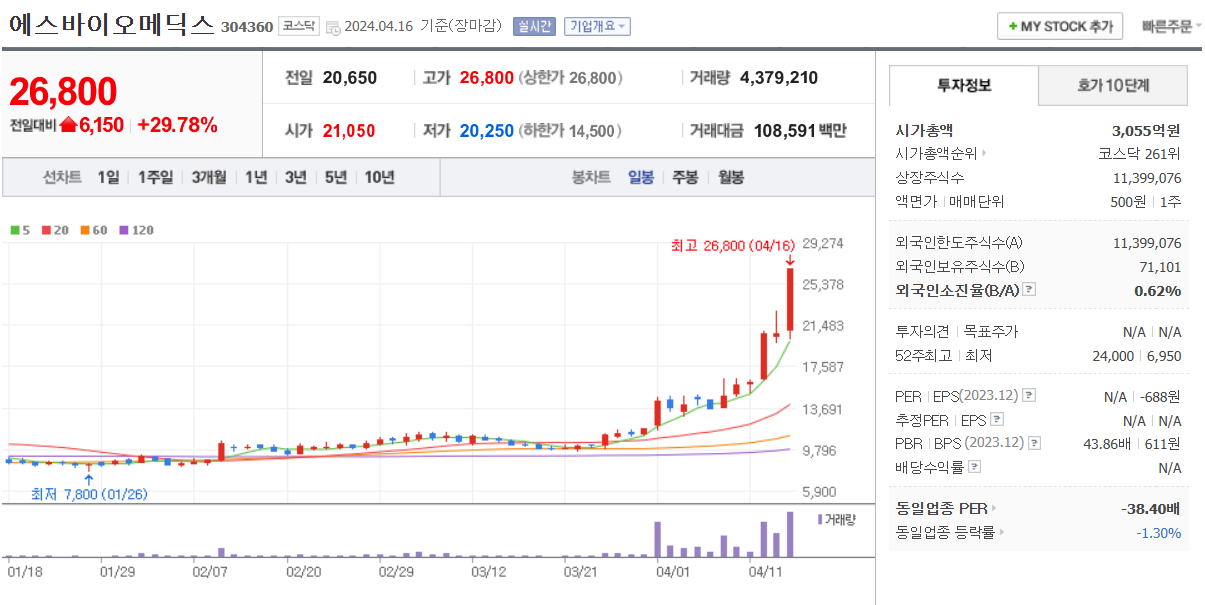Select the 1주일 line chart period
The height and width of the screenshot is (605, 1205).
(x=156, y=177)
